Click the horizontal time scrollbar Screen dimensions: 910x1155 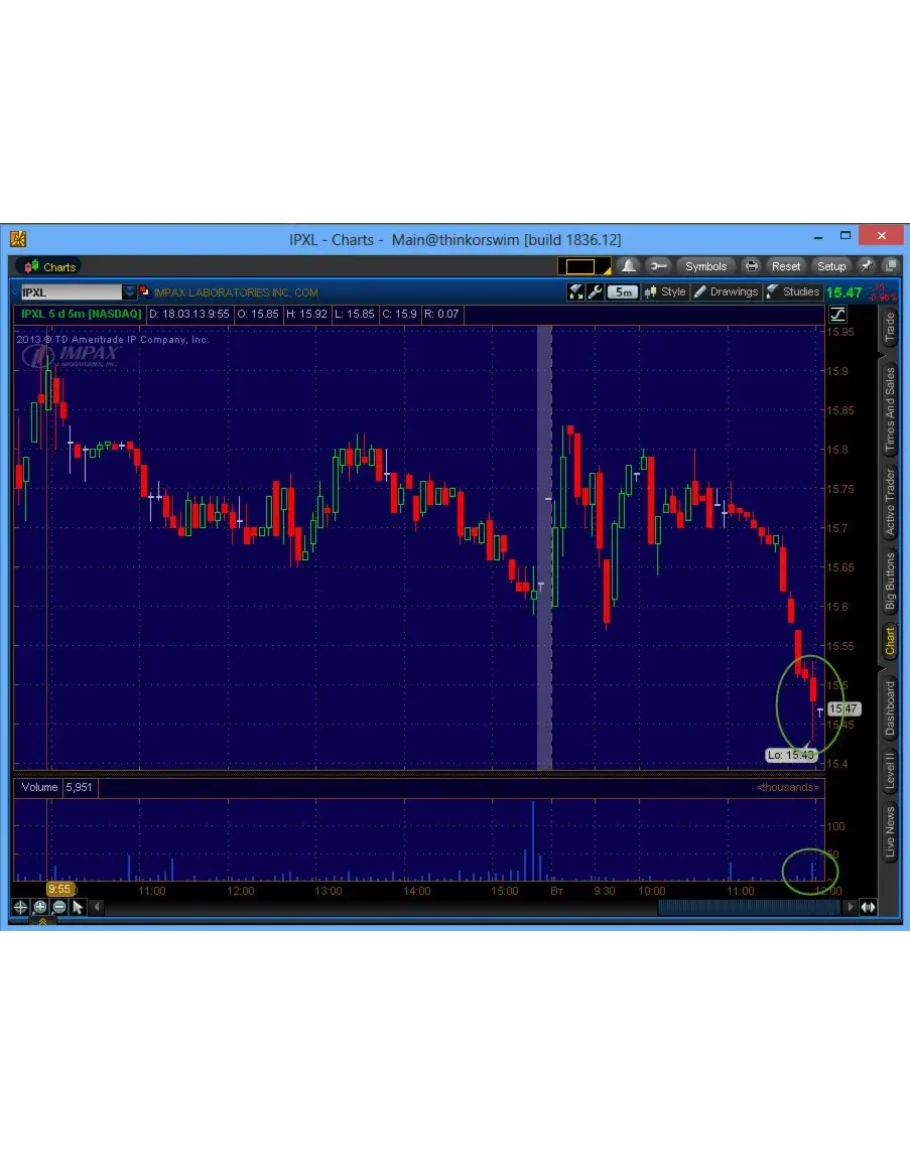click(x=748, y=907)
